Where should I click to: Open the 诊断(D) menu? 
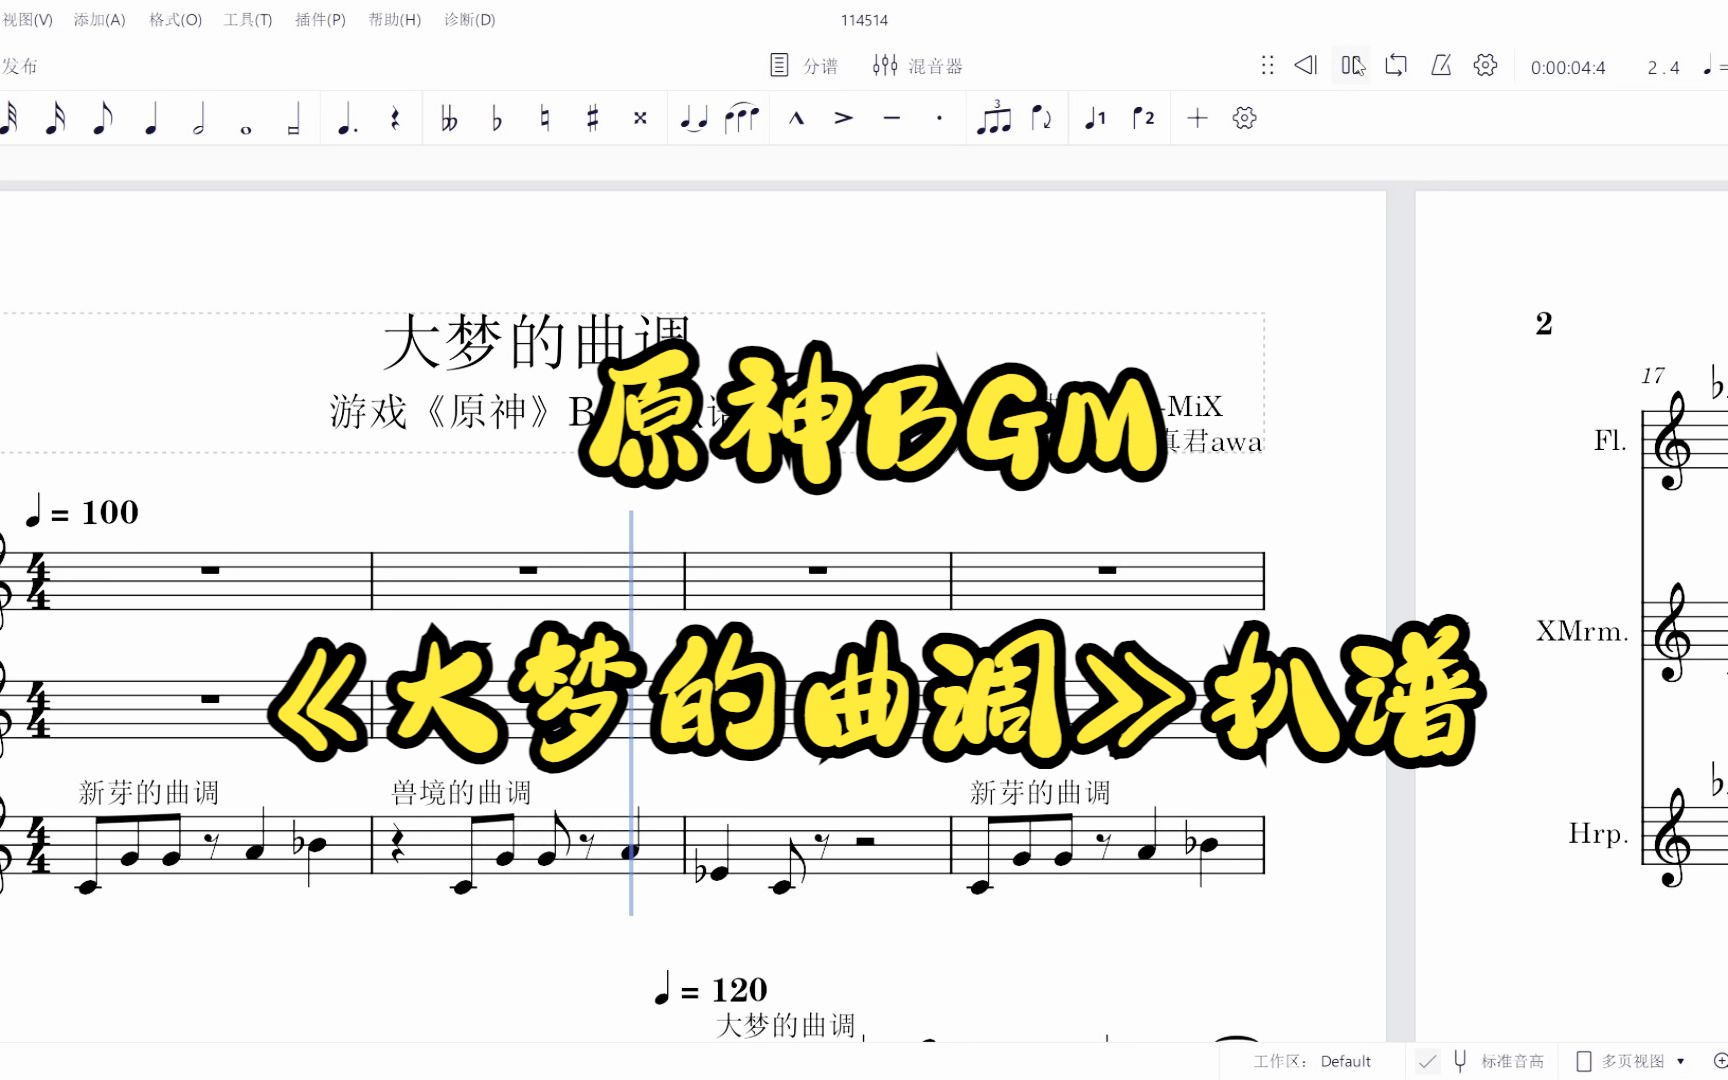[470, 20]
